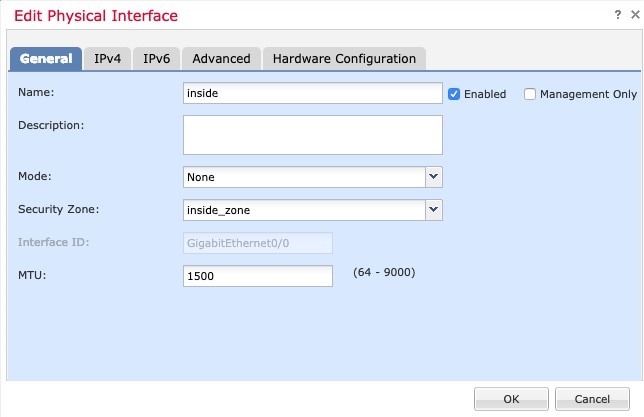Focus the Description text area
644x417 pixels.
point(312,135)
